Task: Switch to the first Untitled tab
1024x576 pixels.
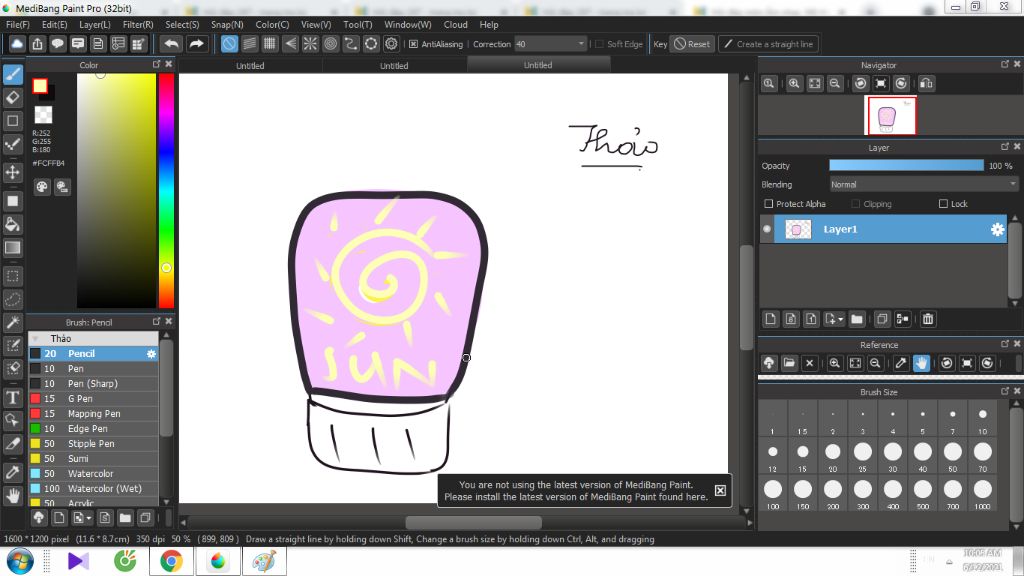Action: click(250, 65)
